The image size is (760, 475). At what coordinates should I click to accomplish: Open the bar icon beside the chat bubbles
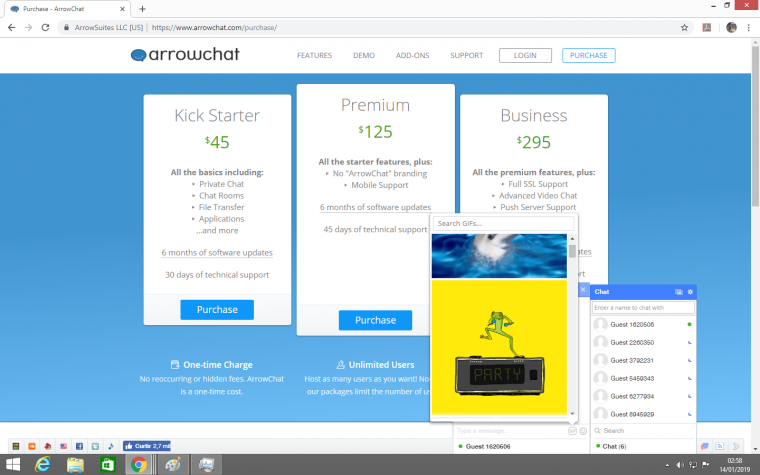coord(720,446)
